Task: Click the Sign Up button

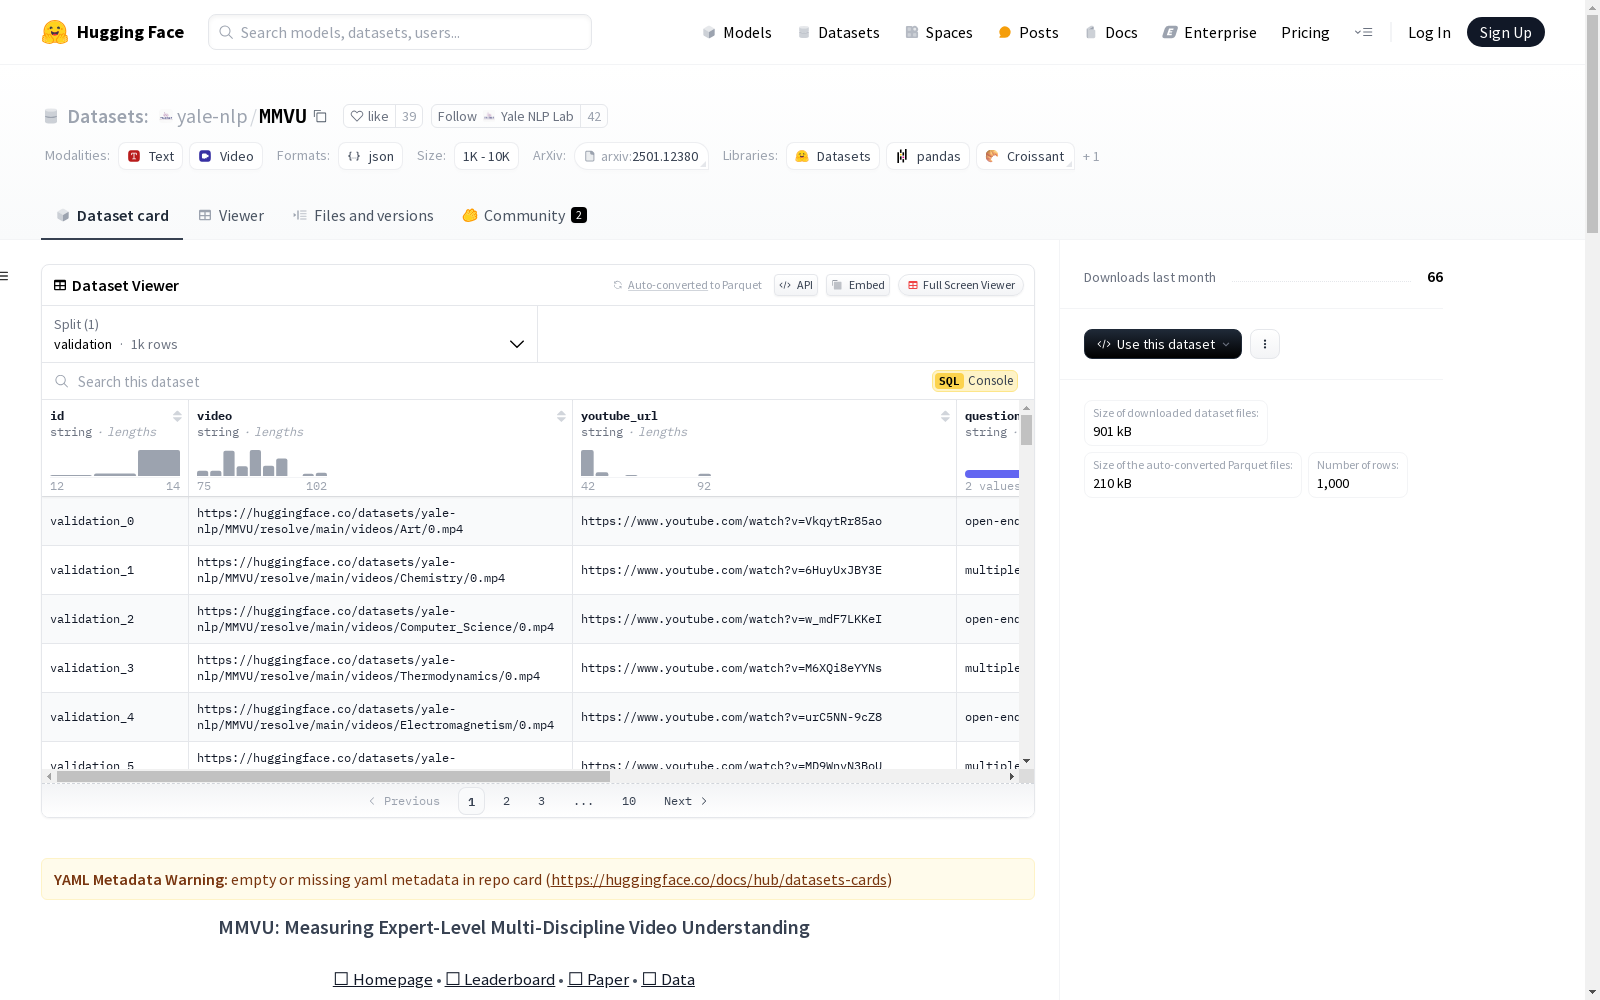Action: [x=1506, y=32]
